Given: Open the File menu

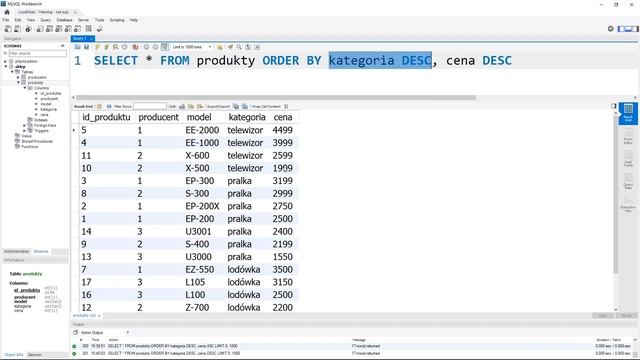Looking at the screenshot, I should coord(6,20).
